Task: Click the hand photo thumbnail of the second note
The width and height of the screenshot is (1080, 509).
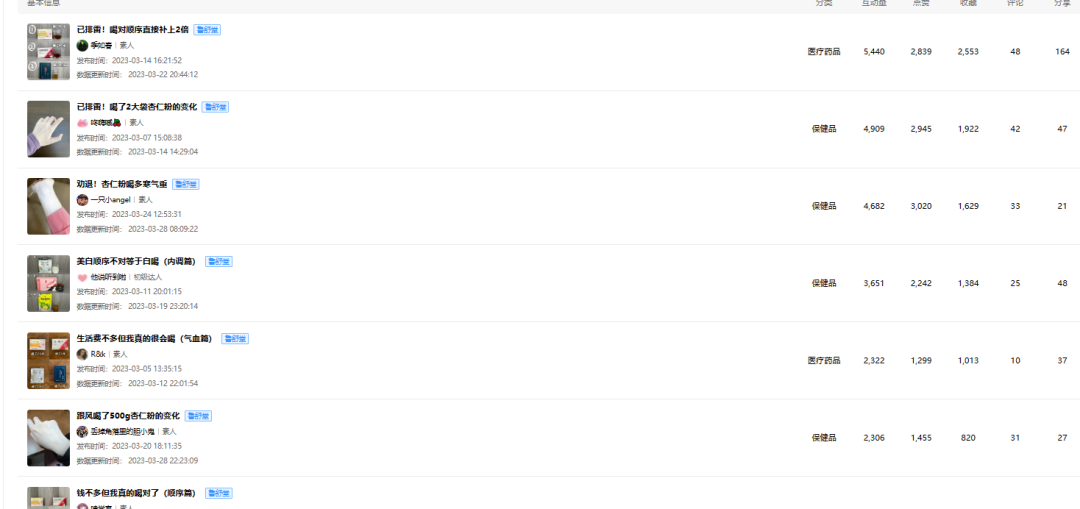Action: pyautogui.click(x=48, y=129)
